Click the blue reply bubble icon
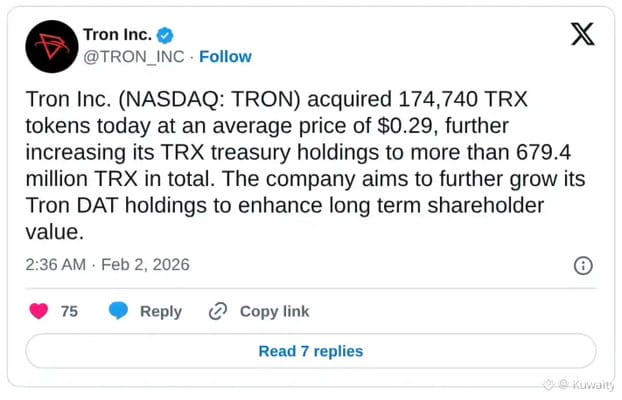This screenshot has width=622, height=400. tap(118, 311)
